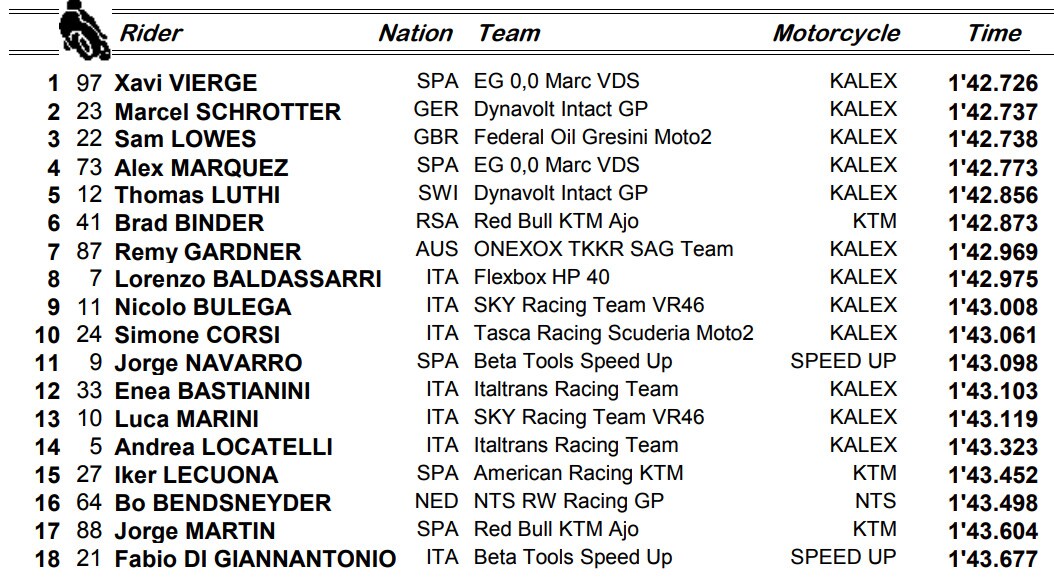Click the Motorcycle column header

pyautogui.click(x=836, y=33)
